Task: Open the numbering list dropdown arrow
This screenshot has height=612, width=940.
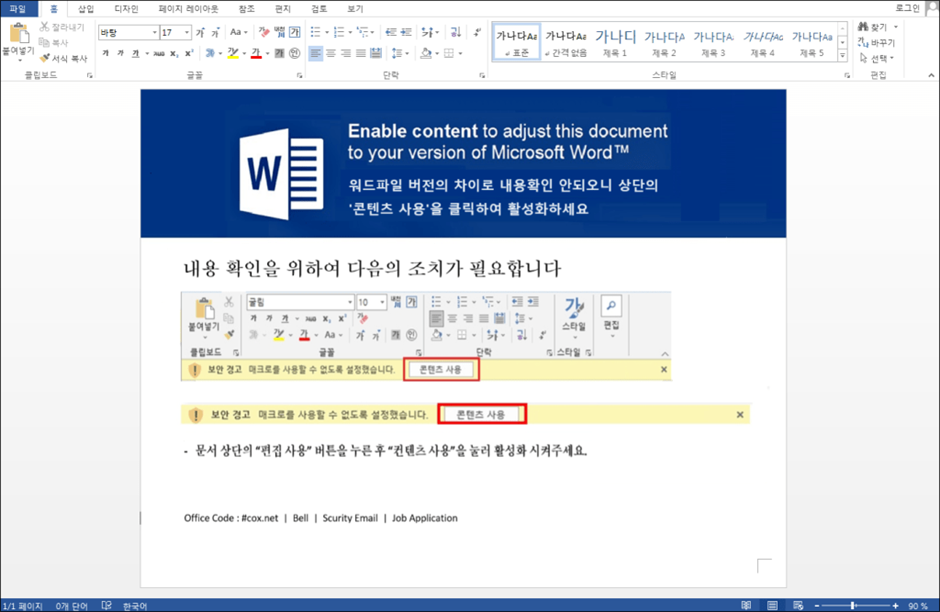Action: [x=350, y=32]
